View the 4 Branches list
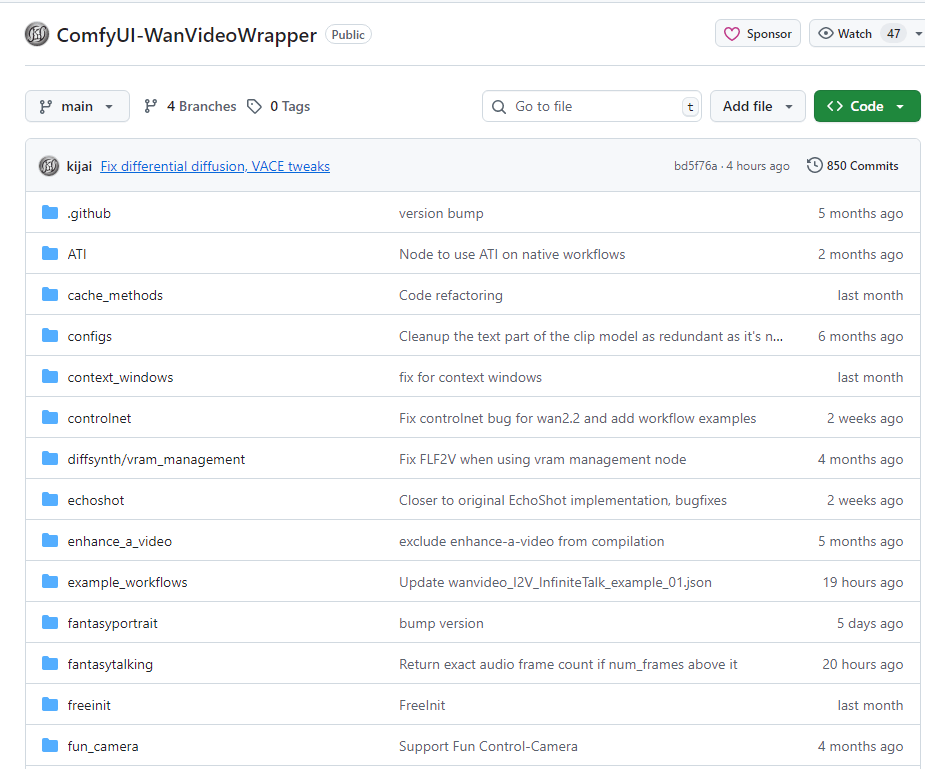 click(x=190, y=106)
